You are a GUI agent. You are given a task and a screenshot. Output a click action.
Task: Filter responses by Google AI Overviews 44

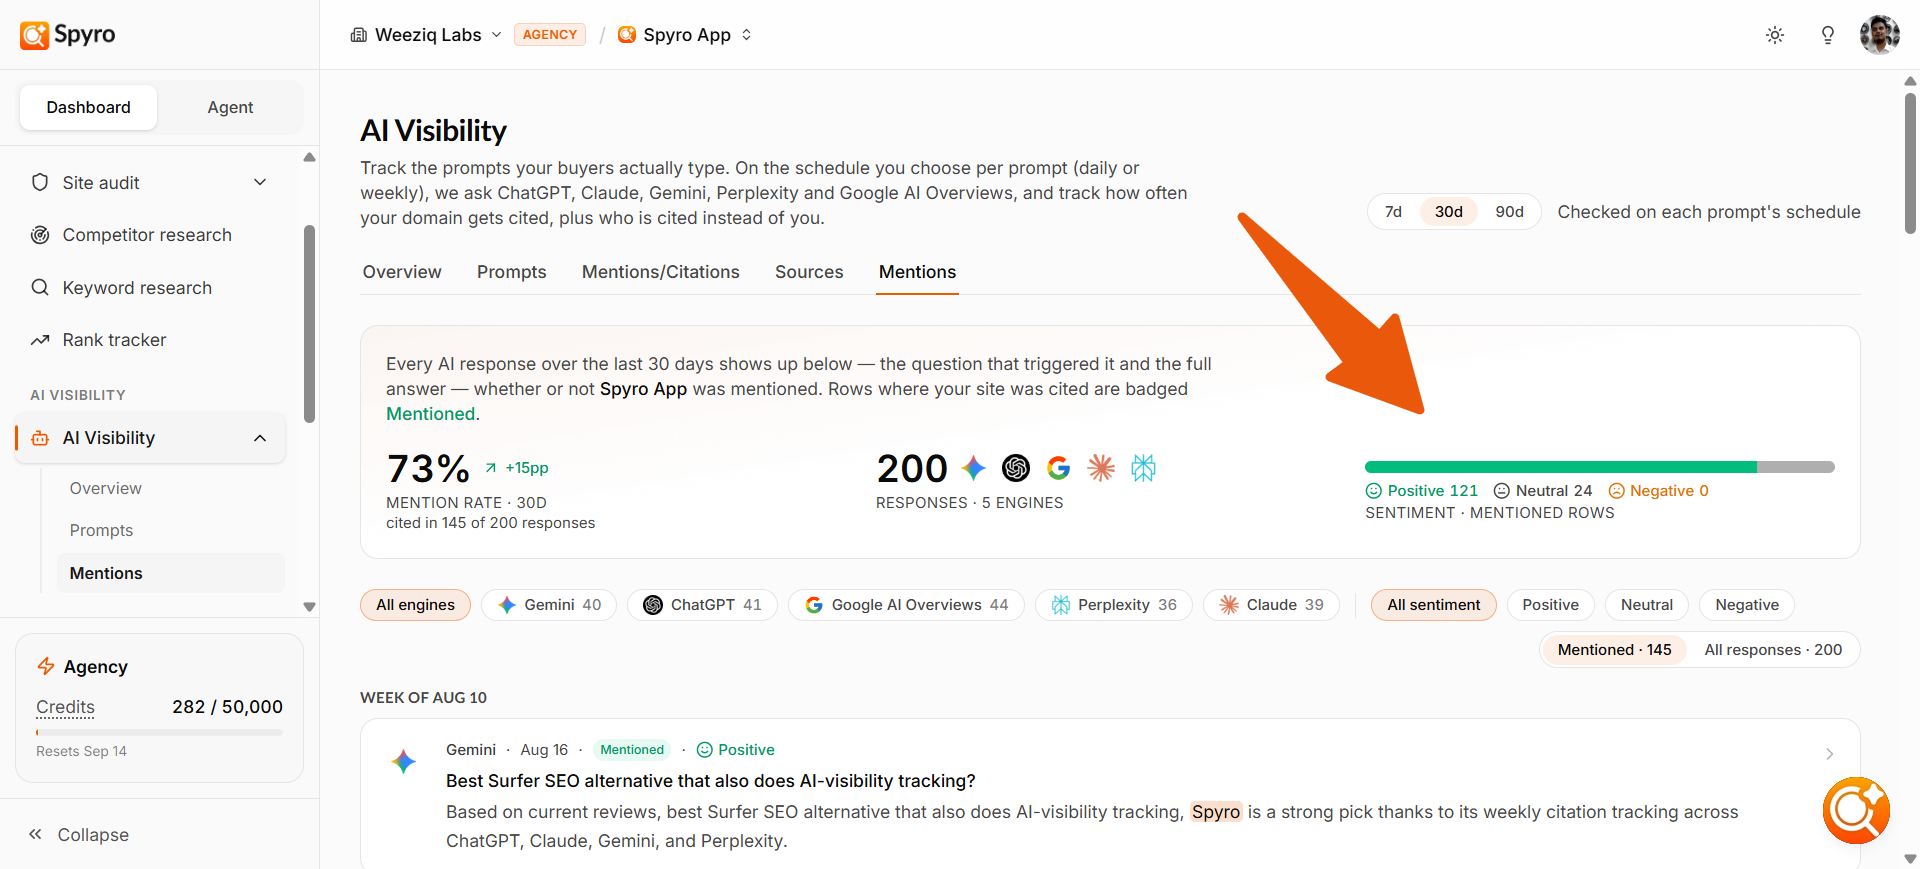[x=906, y=605]
